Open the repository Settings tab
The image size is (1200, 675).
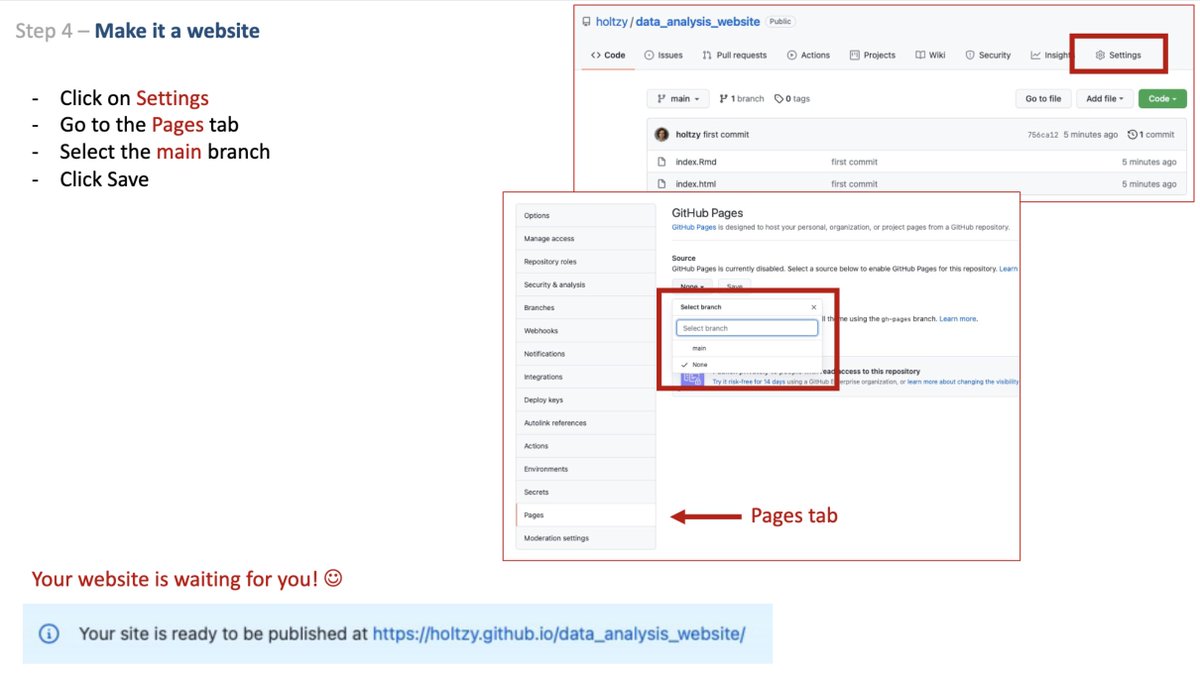coord(1118,55)
